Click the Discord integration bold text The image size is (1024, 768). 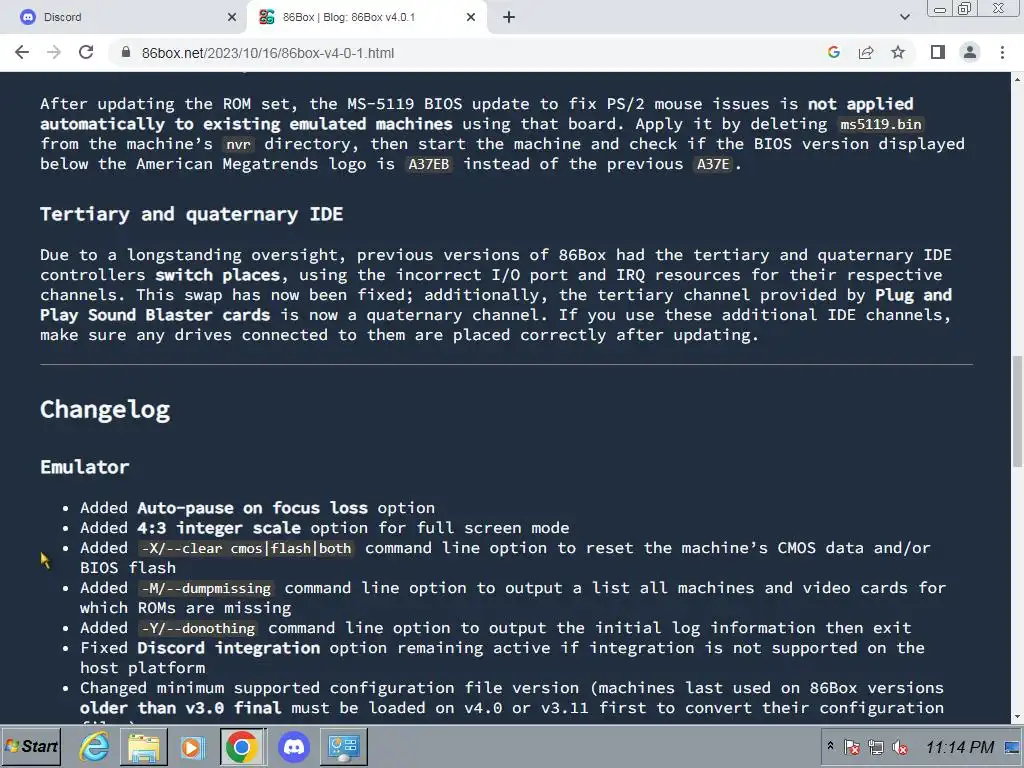(229, 648)
